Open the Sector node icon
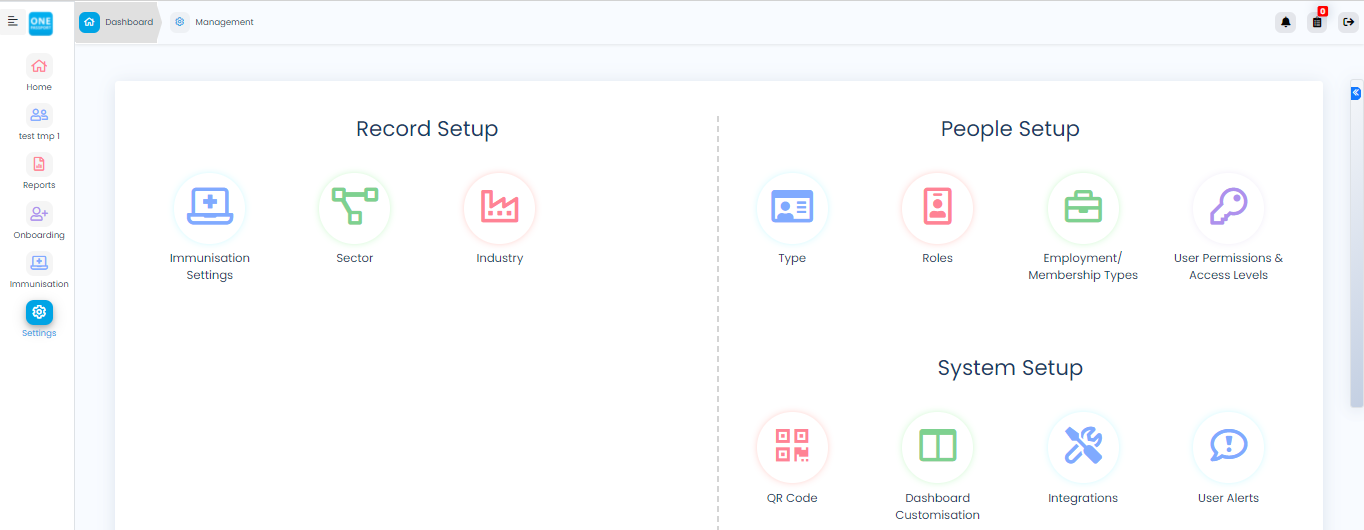Viewport: 1364px width, 530px height. point(355,208)
